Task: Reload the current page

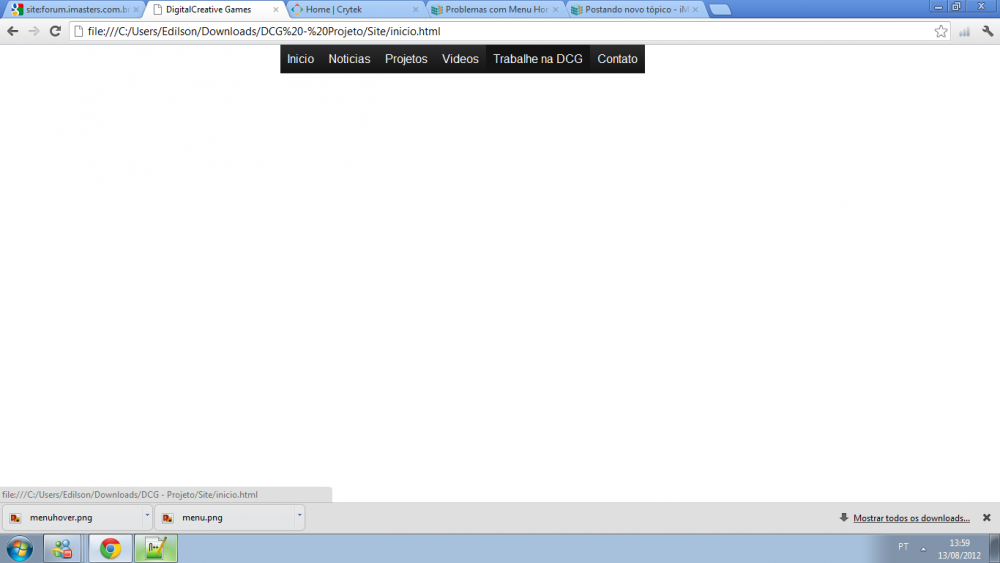Action: (x=55, y=31)
